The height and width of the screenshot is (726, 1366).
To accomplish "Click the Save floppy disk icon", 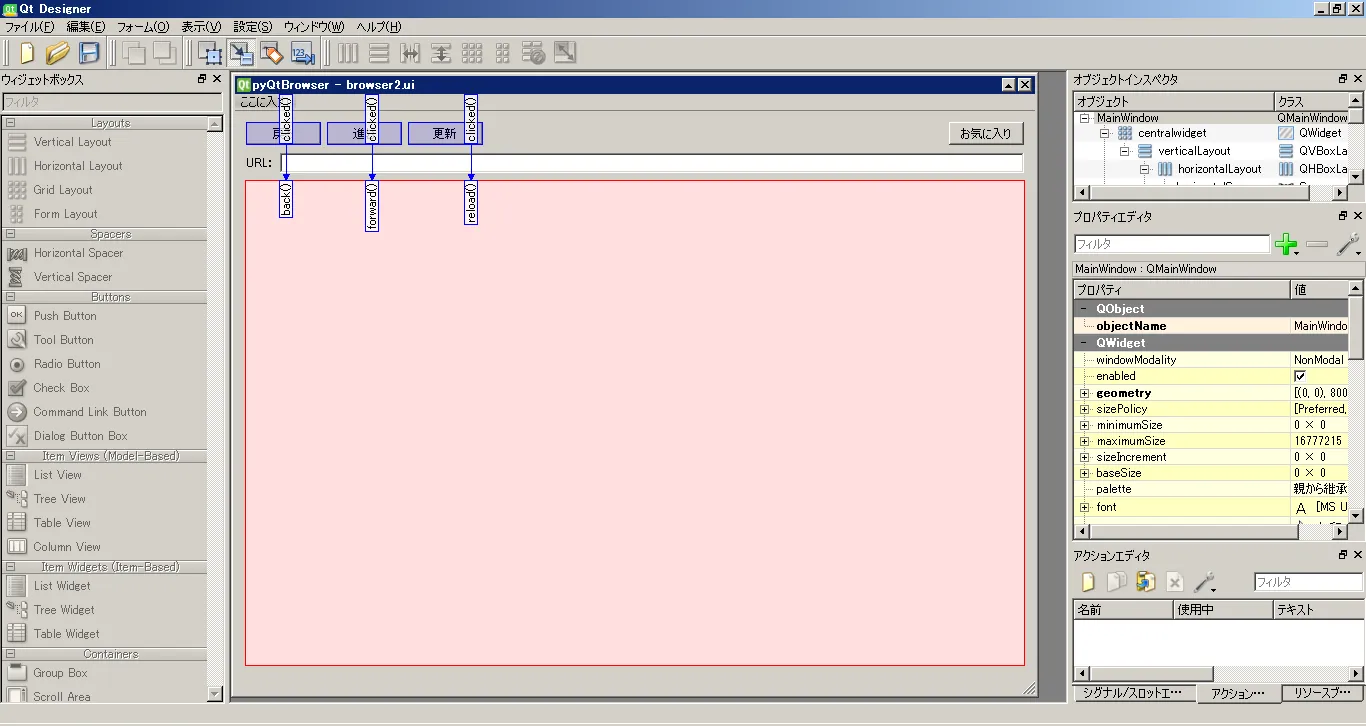I will coord(89,53).
